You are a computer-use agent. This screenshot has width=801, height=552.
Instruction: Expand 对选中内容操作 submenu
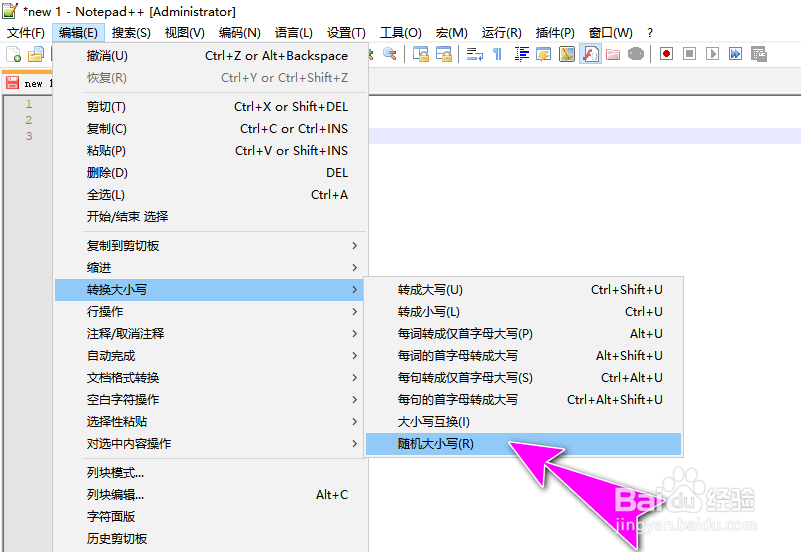210,443
